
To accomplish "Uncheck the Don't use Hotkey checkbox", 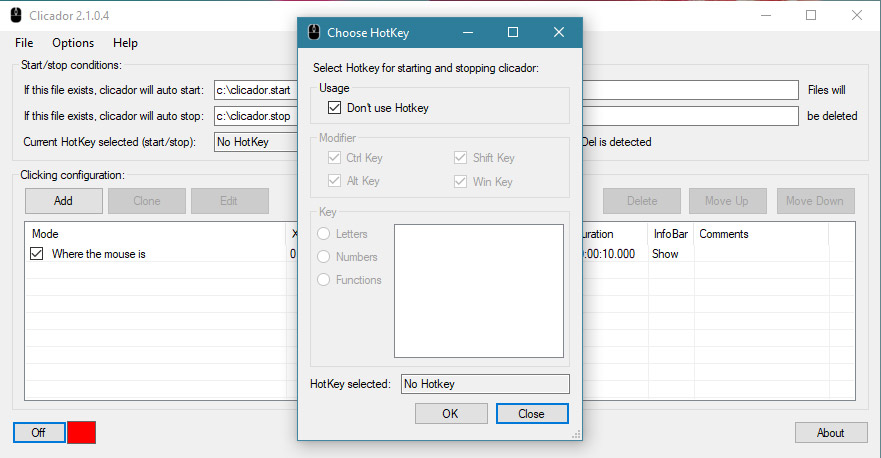I will pyautogui.click(x=335, y=108).
